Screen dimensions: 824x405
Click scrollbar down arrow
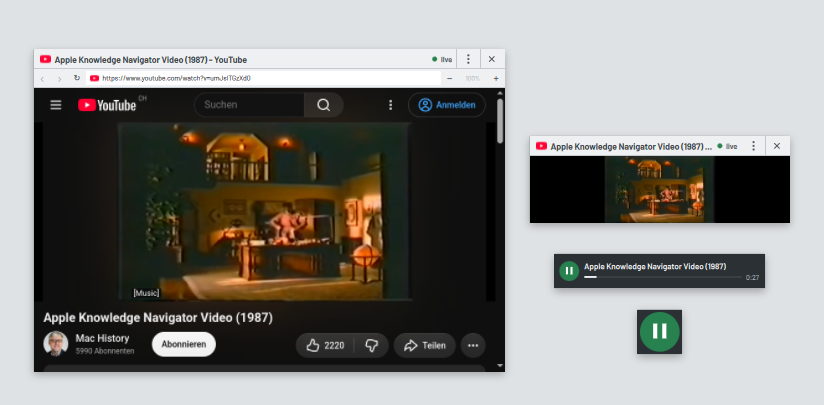click(x=500, y=366)
